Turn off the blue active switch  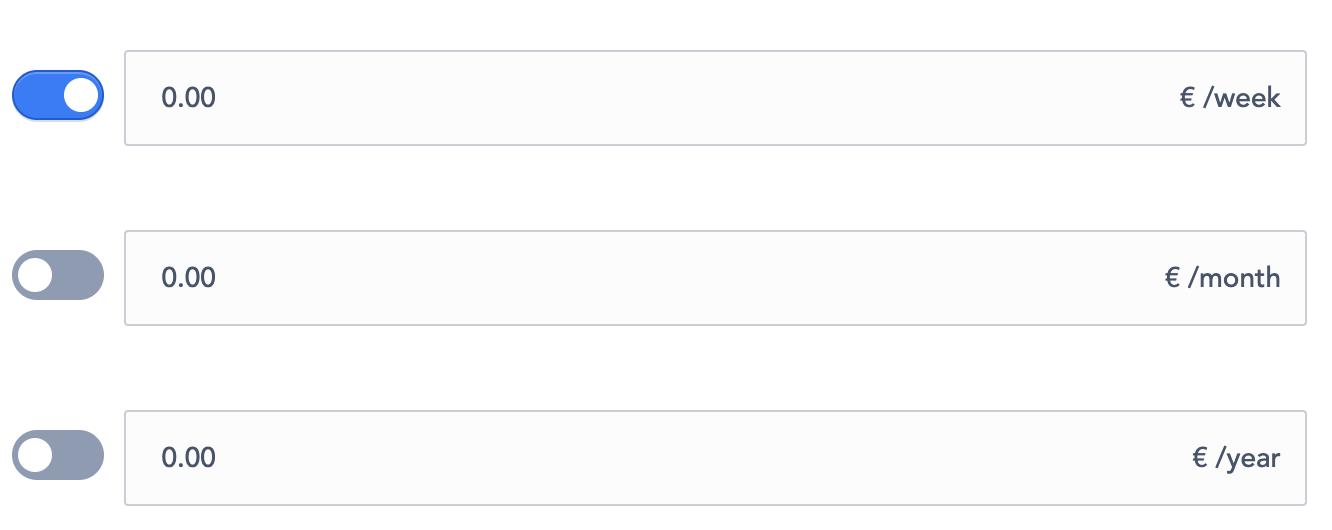(58, 96)
